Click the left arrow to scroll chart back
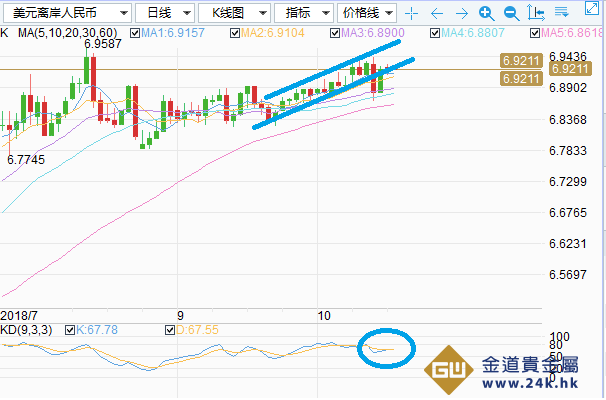Viewport: 606px width, 400px height. coord(436,14)
